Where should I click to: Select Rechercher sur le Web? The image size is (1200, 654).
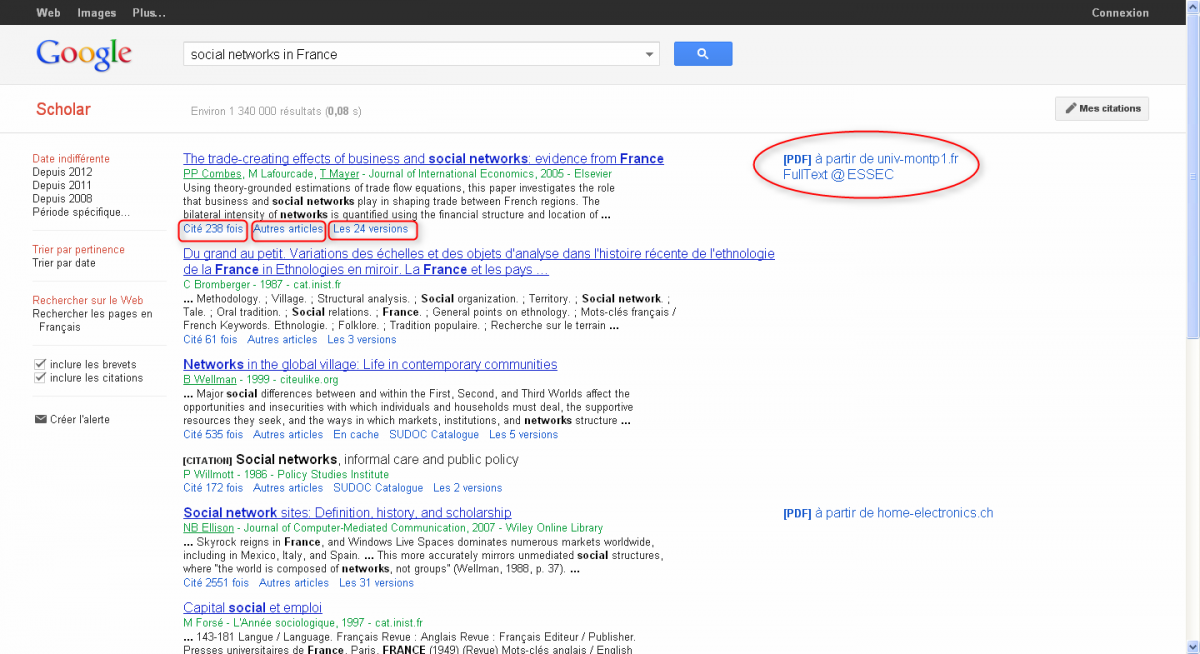coord(87,300)
